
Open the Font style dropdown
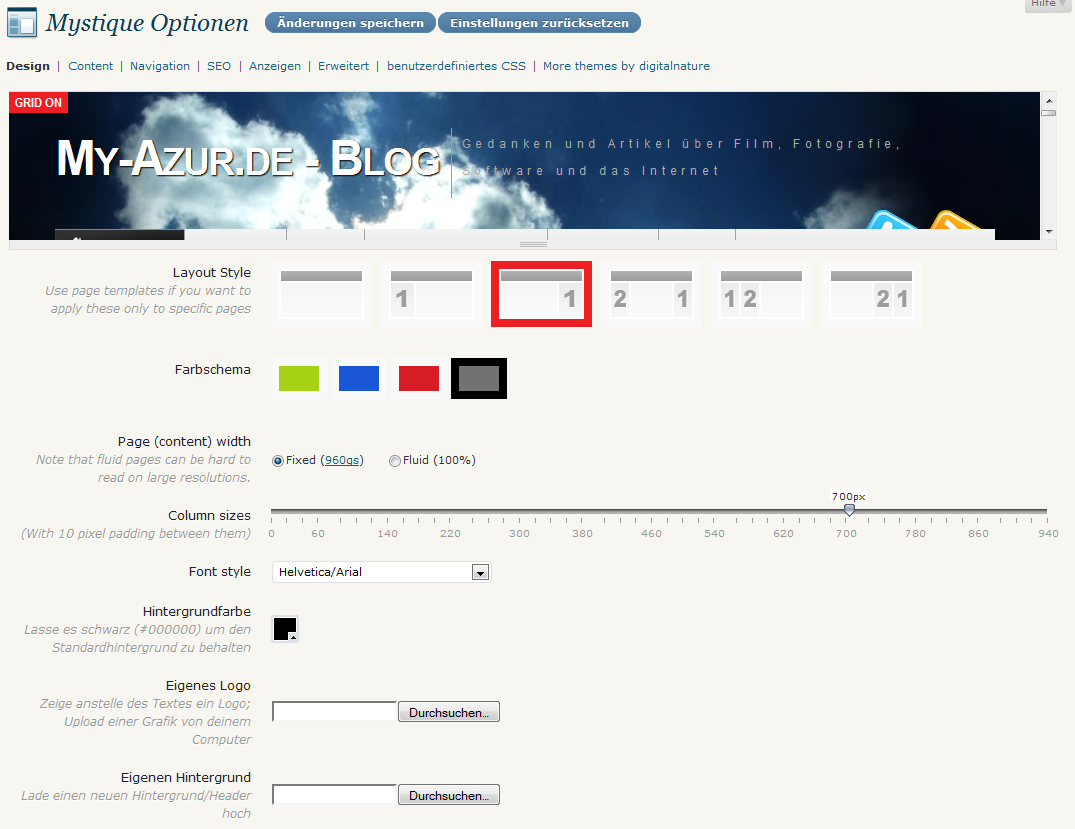click(381, 572)
